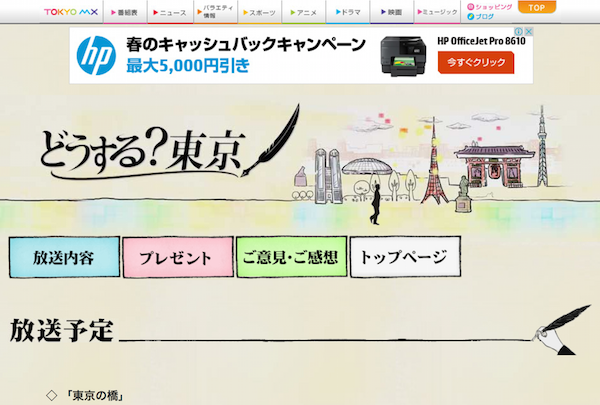Viewport: 600px width, 405px height.
Task: Click the HP OfficeJet Pro 8610 text
Action: [481, 41]
